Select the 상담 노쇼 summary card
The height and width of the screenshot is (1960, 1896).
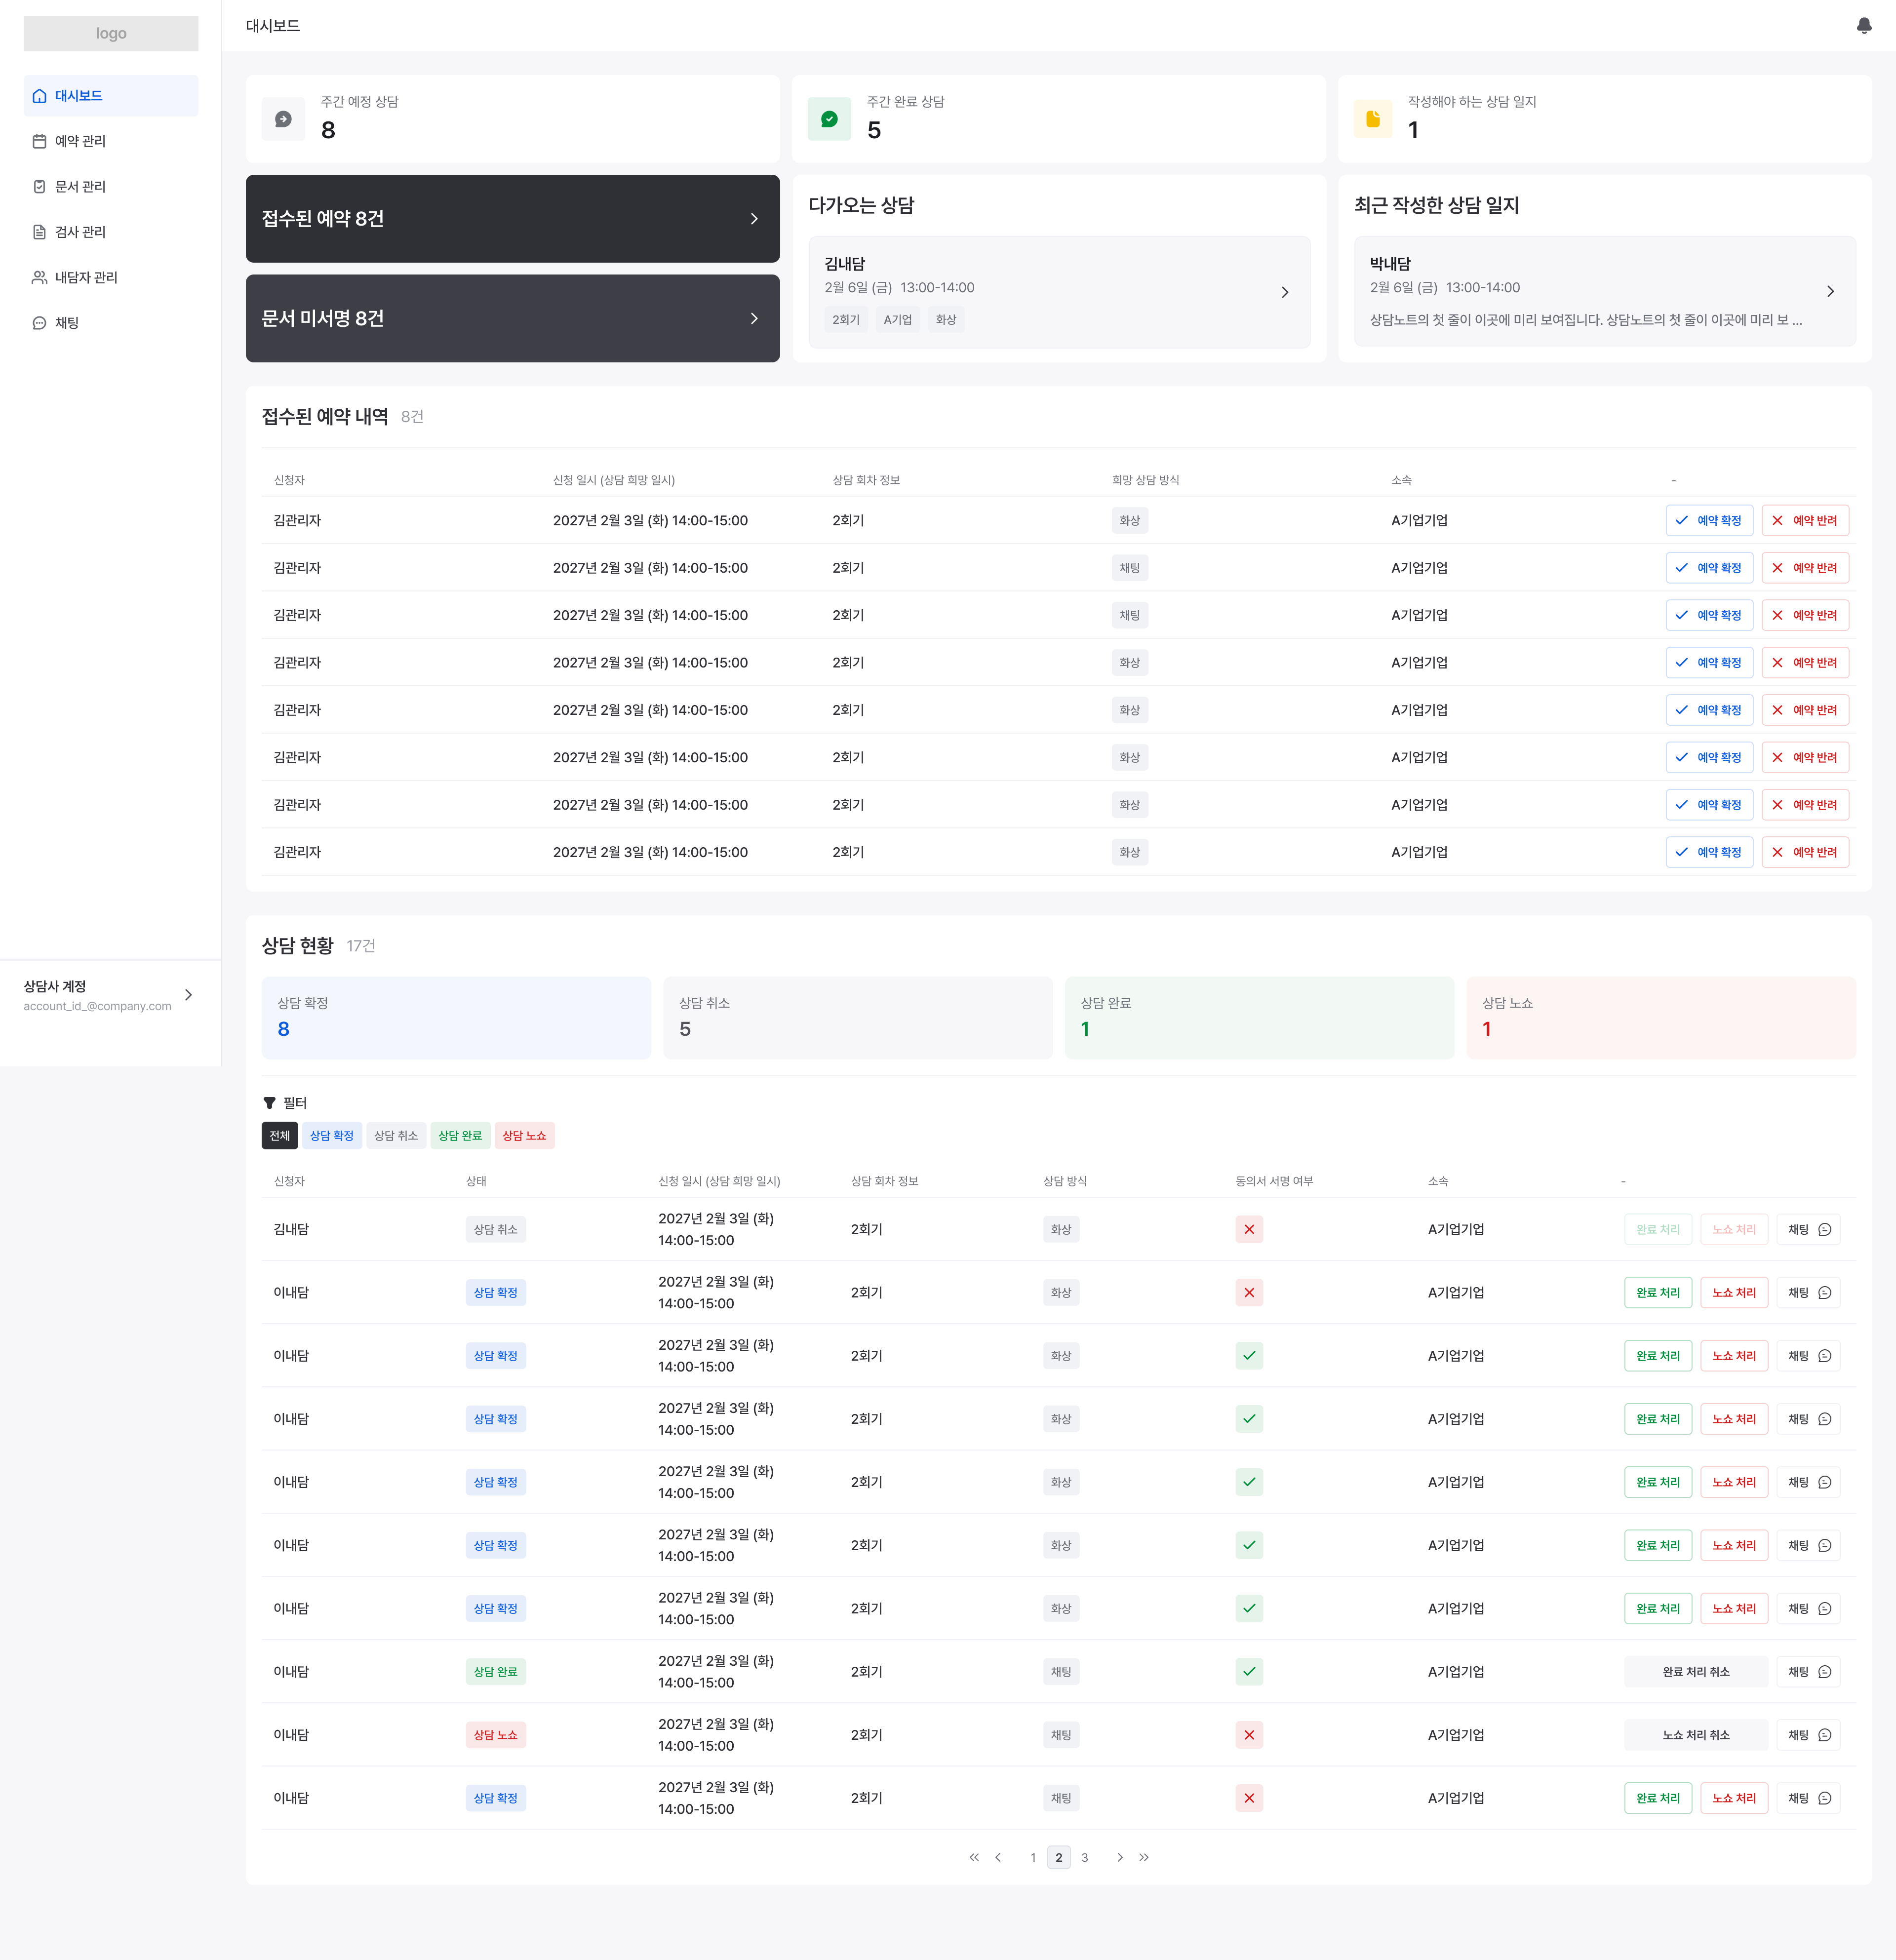click(x=1661, y=1018)
